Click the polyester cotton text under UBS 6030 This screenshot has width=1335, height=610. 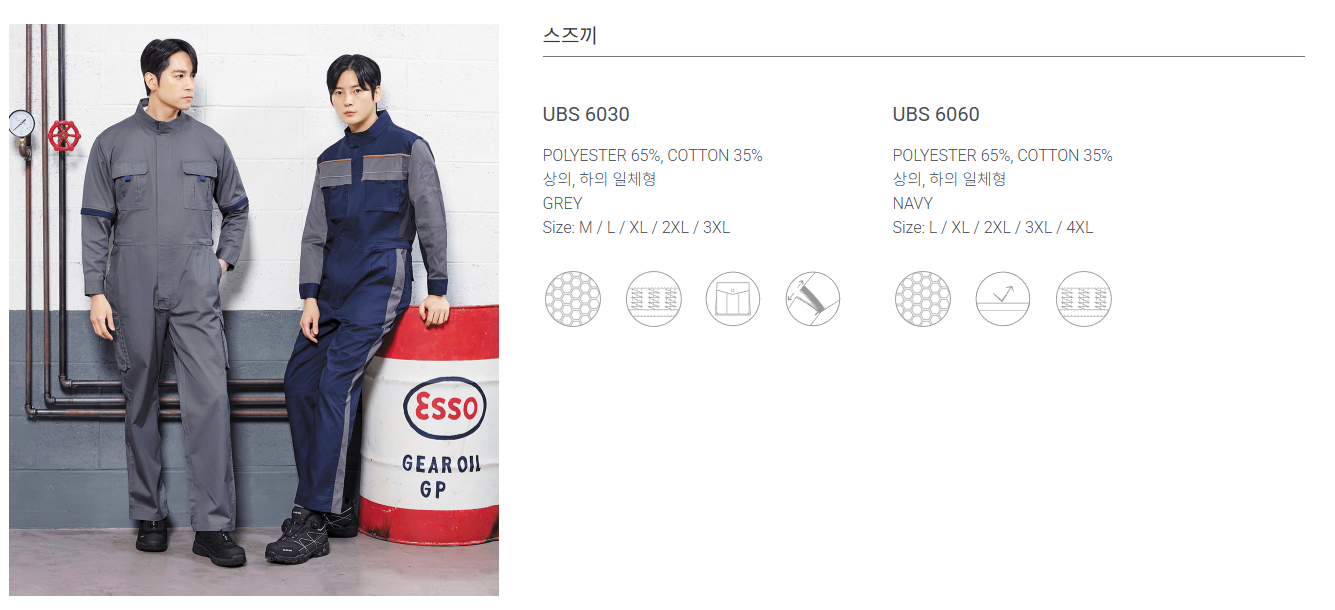[x=653, y=155]
